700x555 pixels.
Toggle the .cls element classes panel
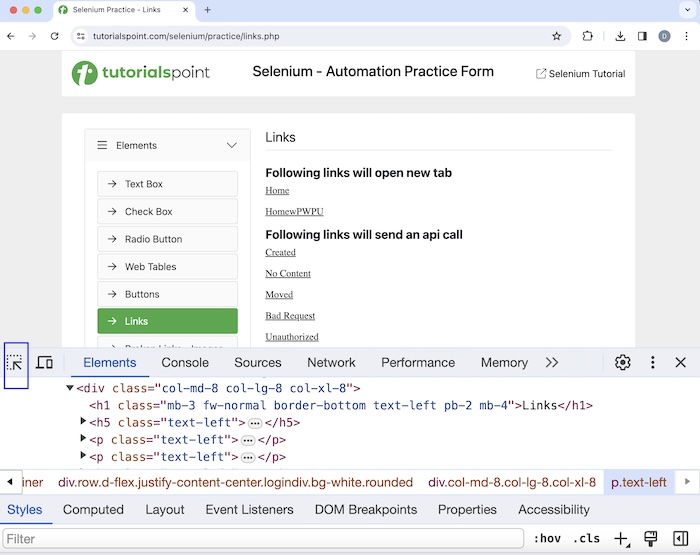[587, 539]
